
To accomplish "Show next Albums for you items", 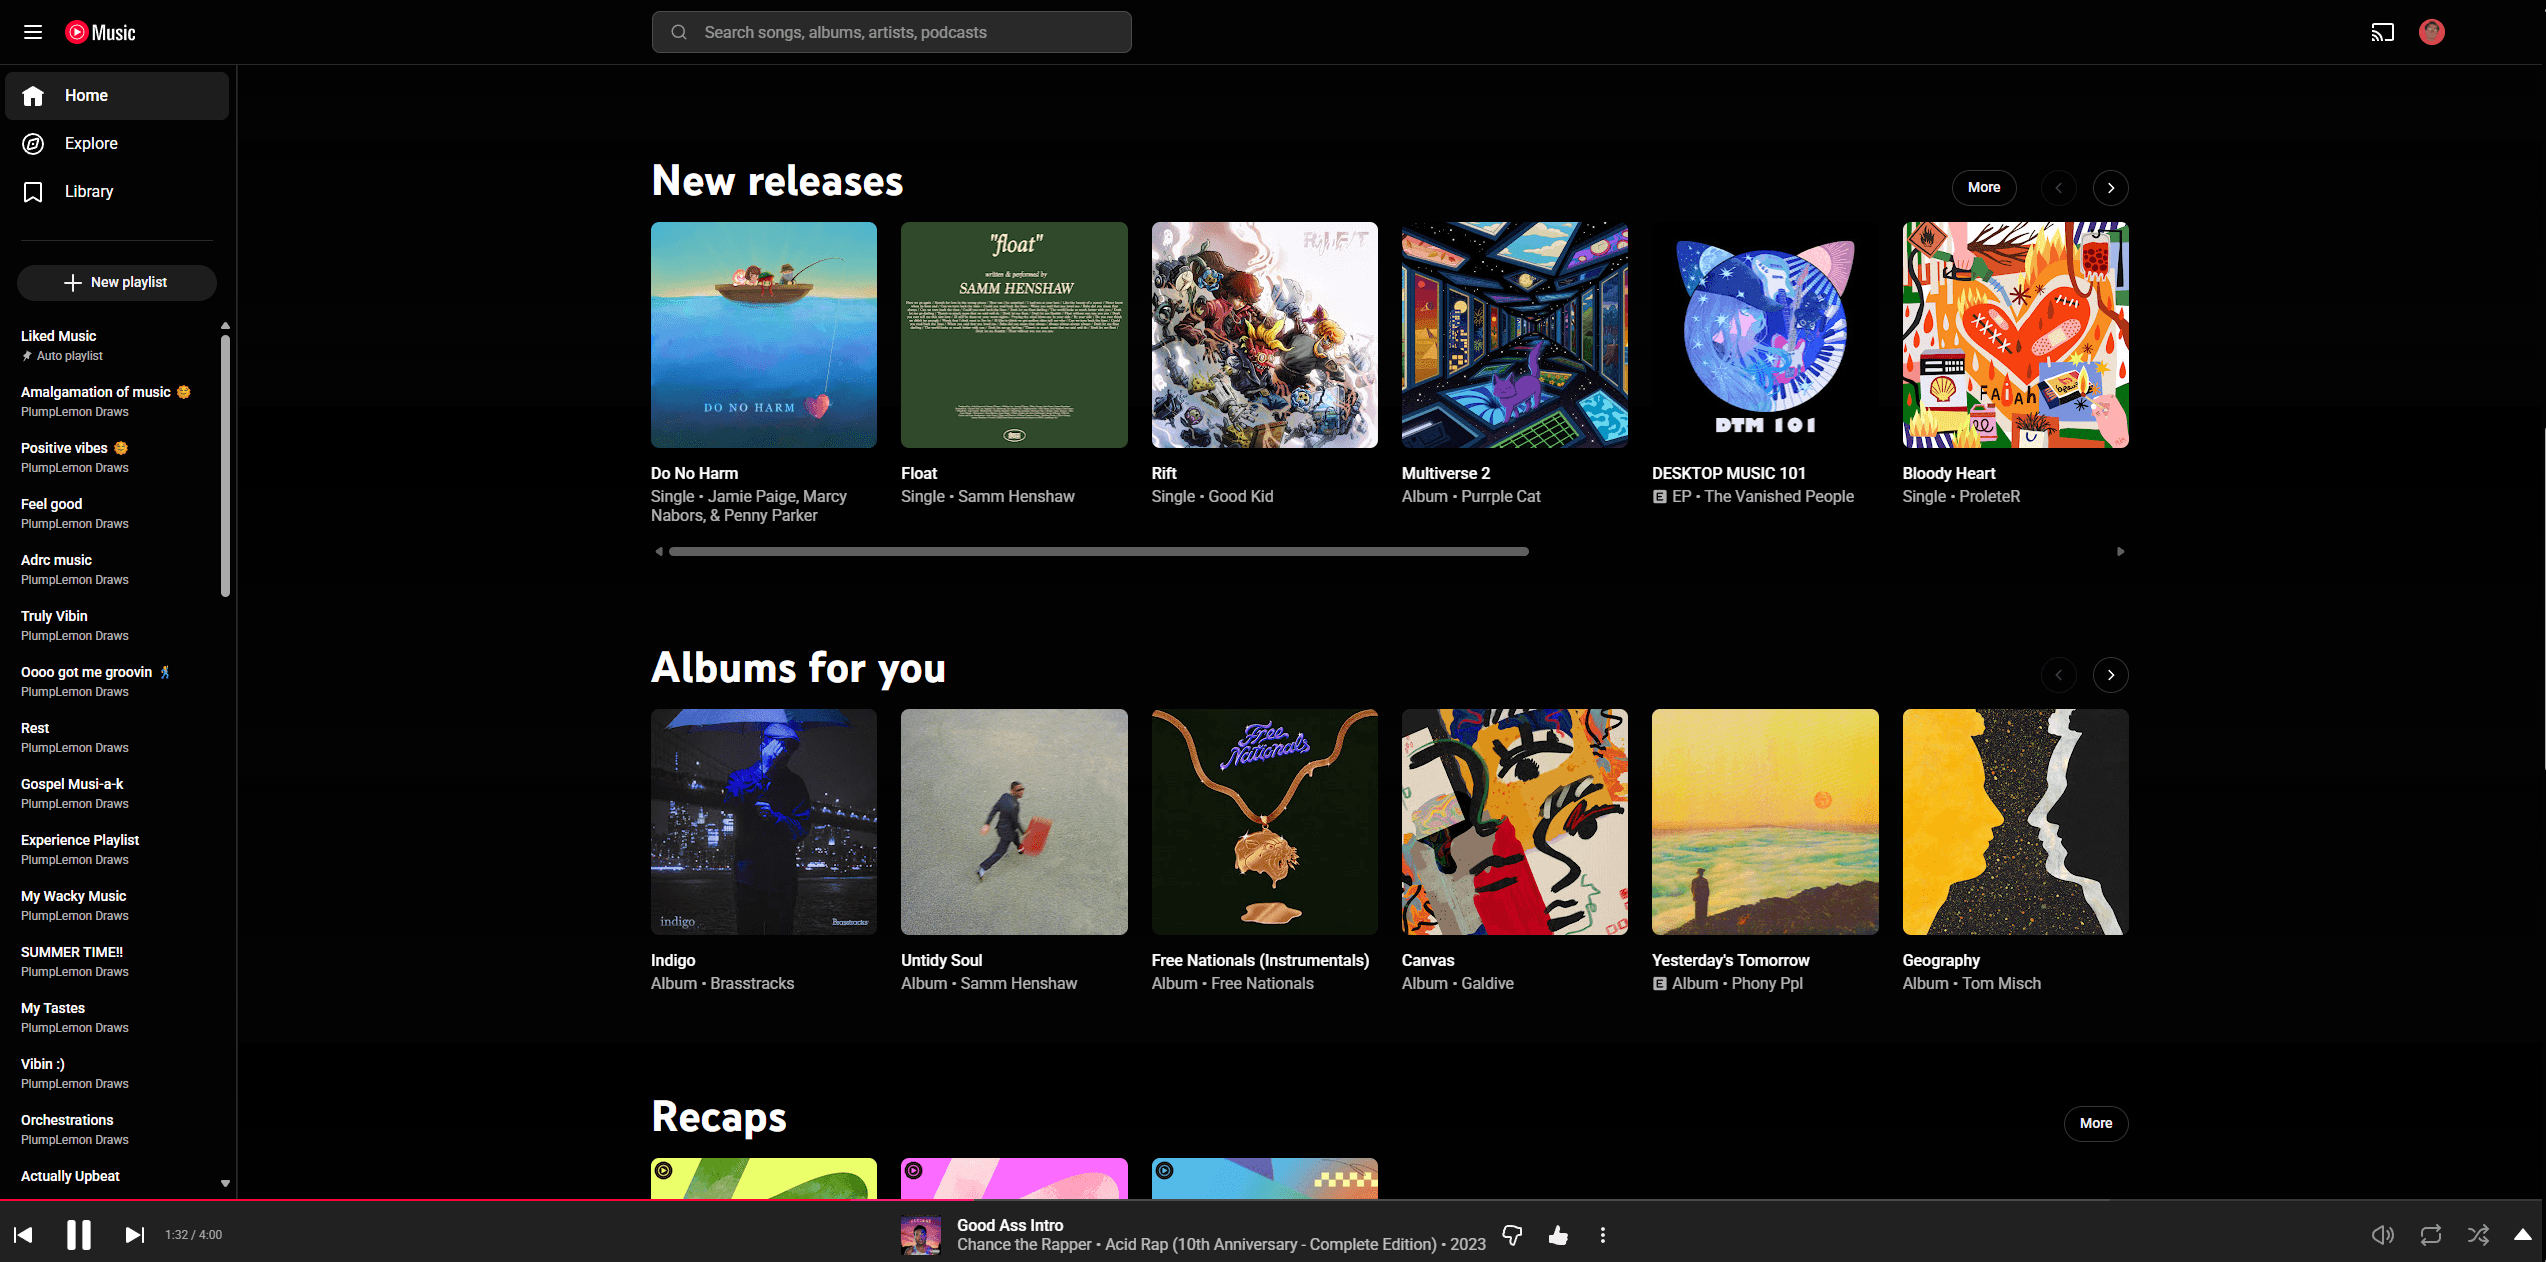I will pyautogui.click(x=2110, y=675).
